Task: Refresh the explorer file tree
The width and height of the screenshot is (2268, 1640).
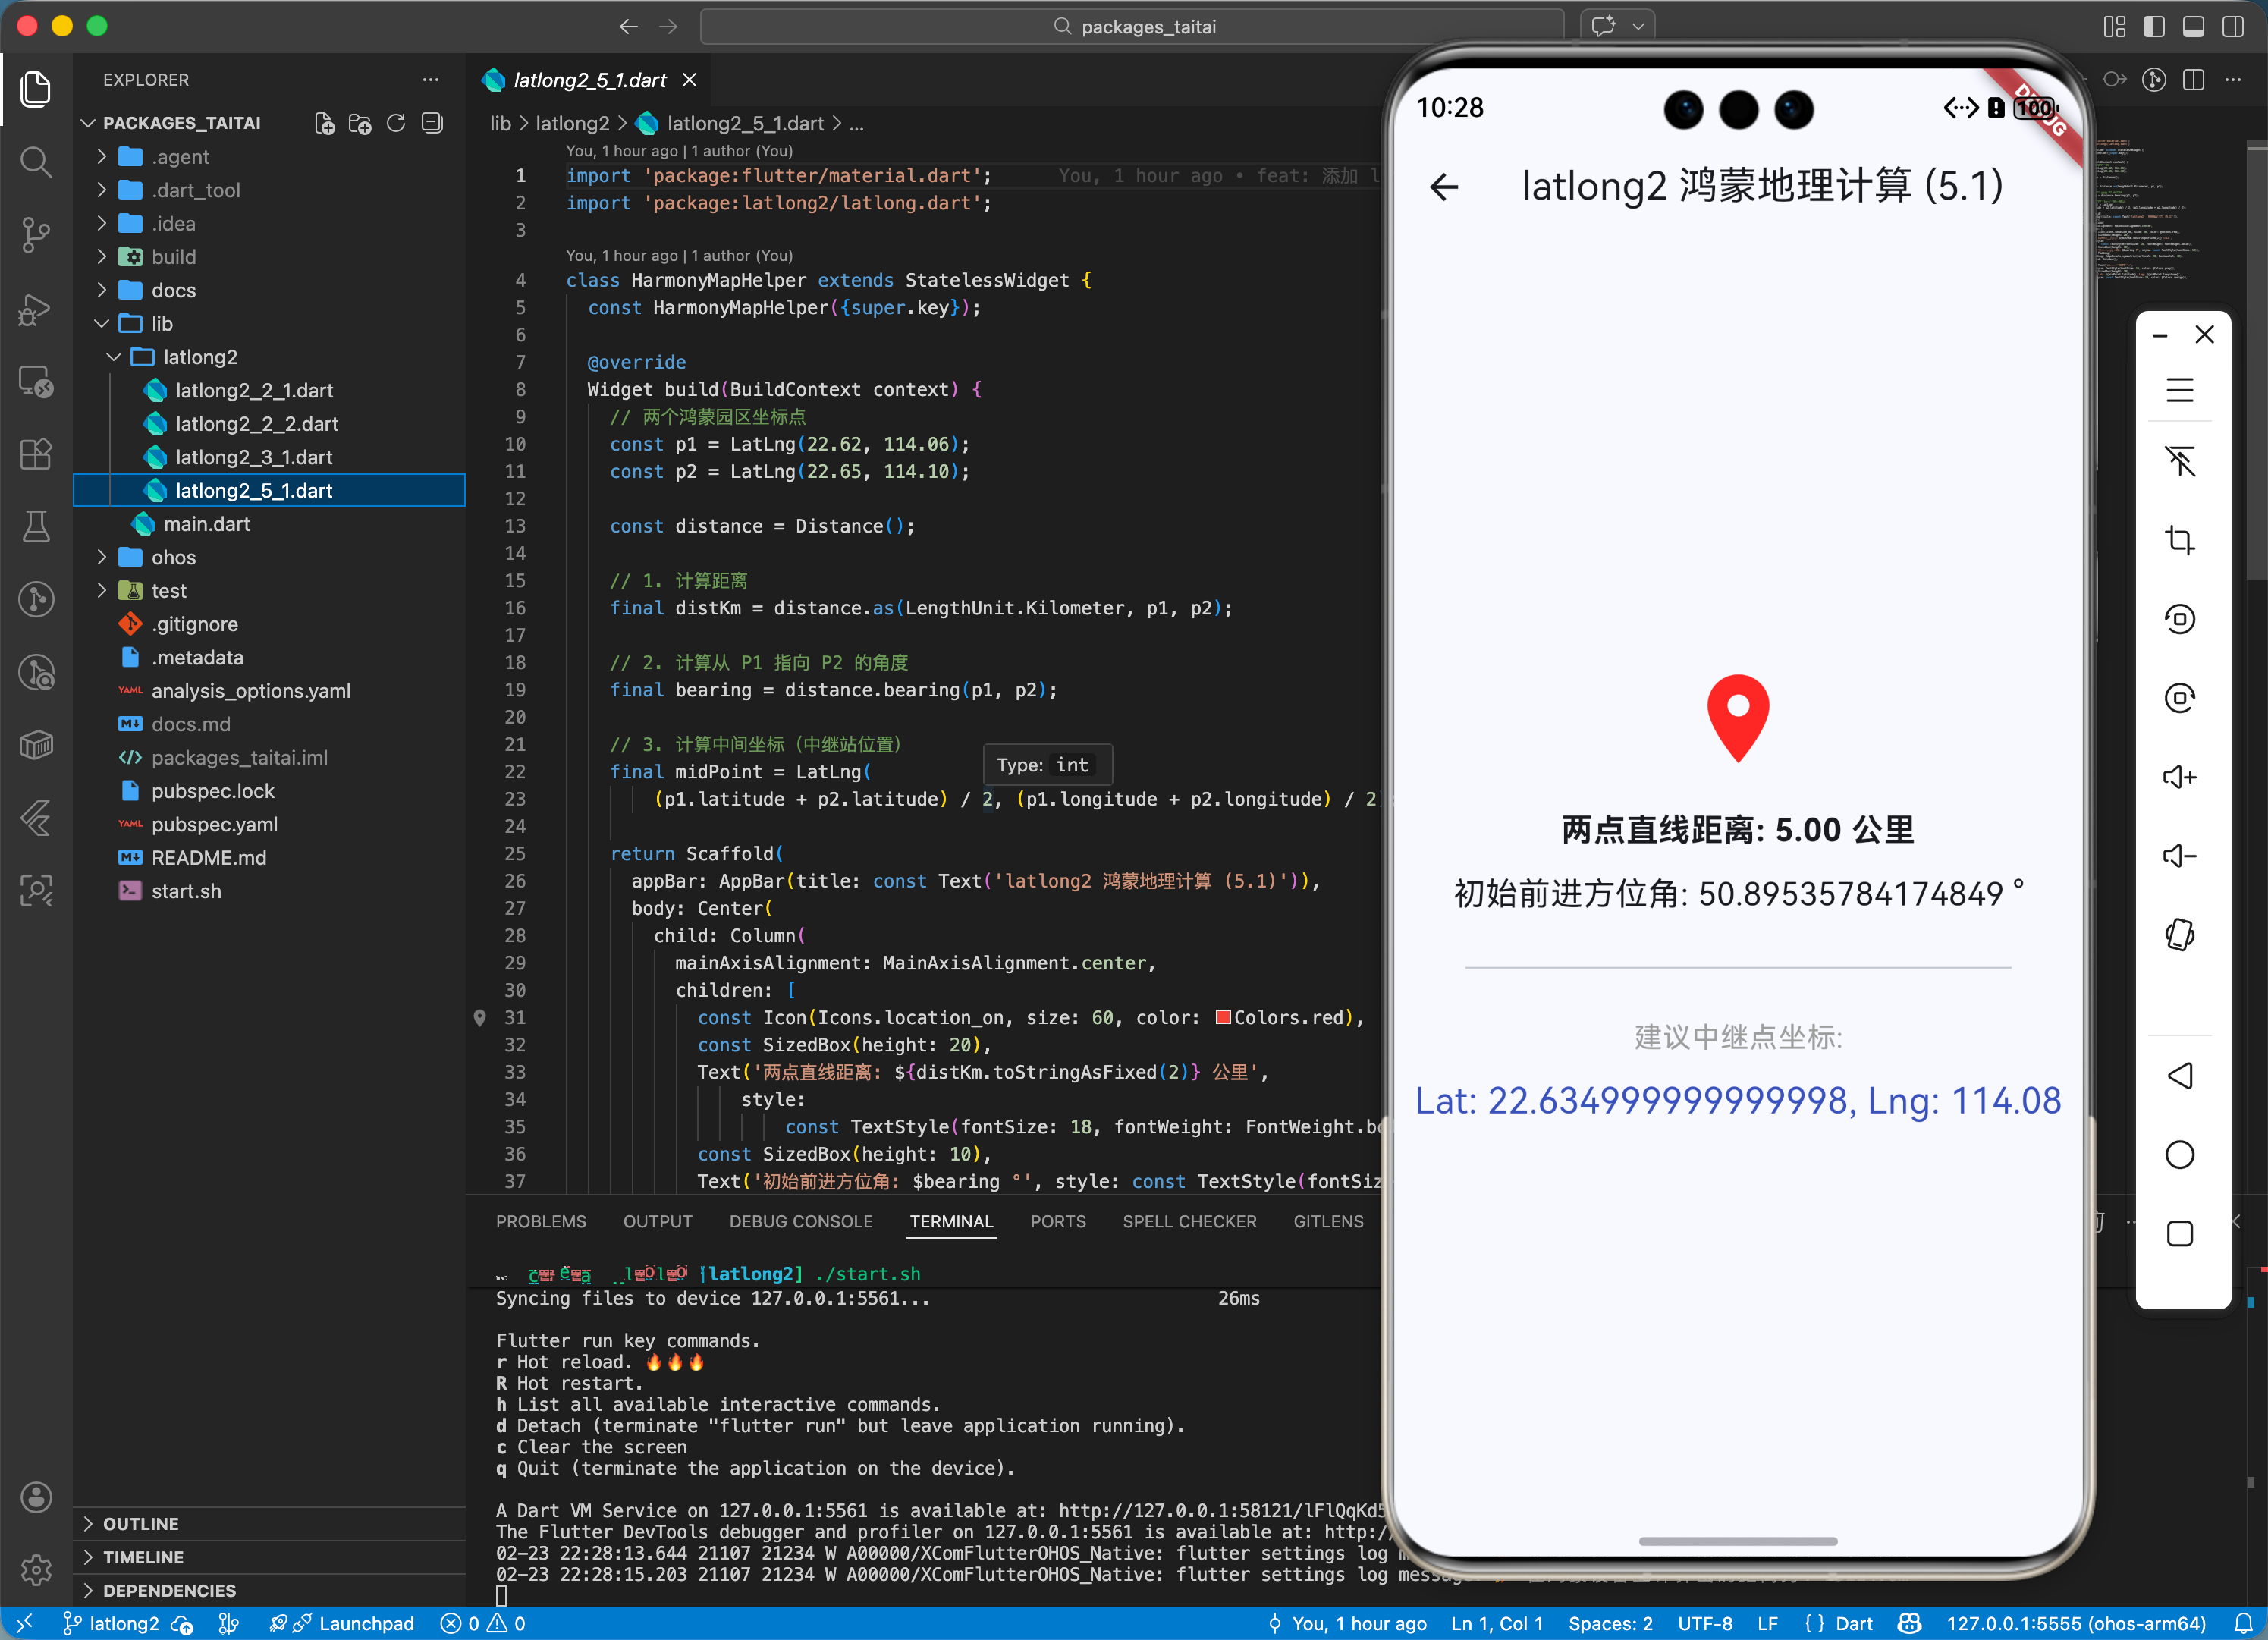Action: coord(396,123)
